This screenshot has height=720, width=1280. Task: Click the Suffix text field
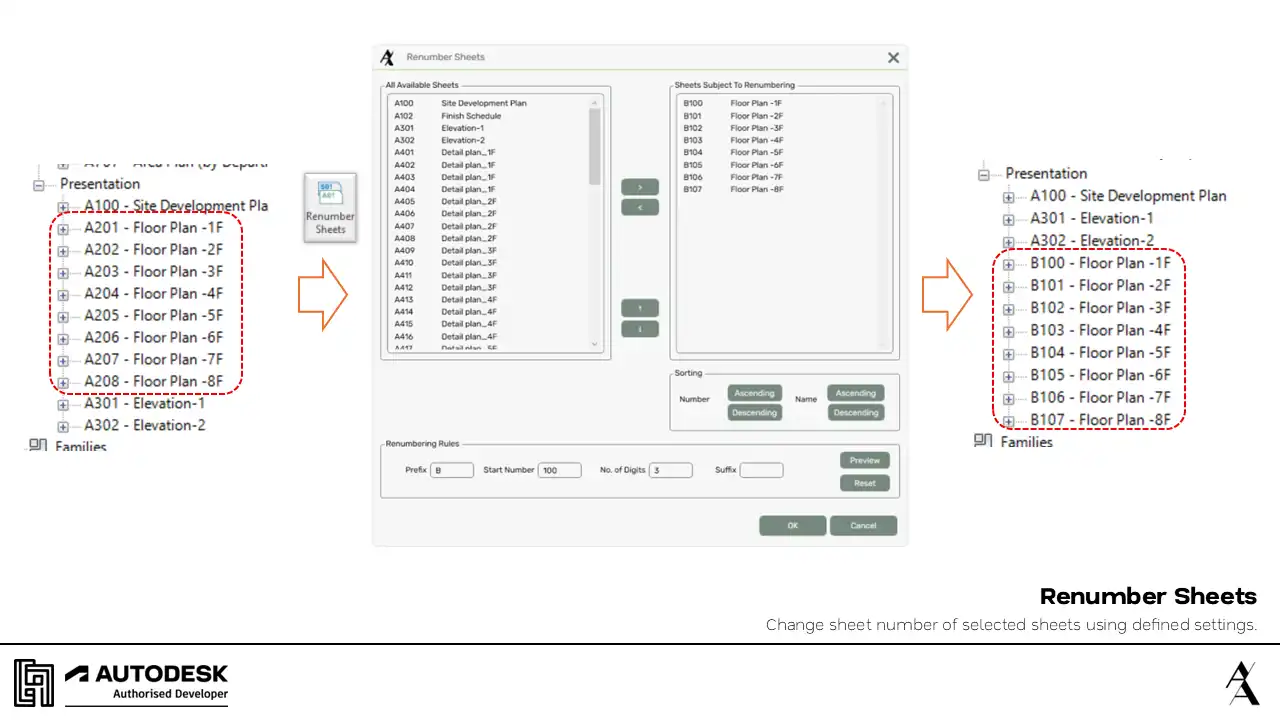tap(761, 470)
